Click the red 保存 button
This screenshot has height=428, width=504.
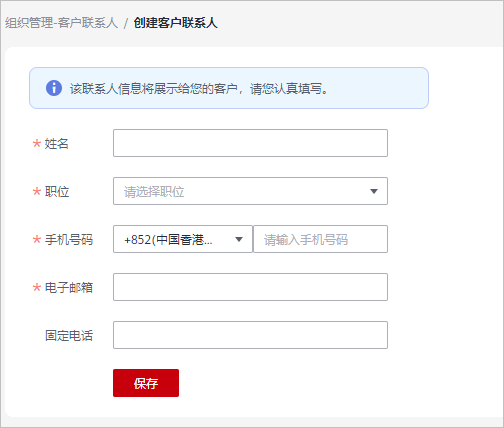[146, 383]
